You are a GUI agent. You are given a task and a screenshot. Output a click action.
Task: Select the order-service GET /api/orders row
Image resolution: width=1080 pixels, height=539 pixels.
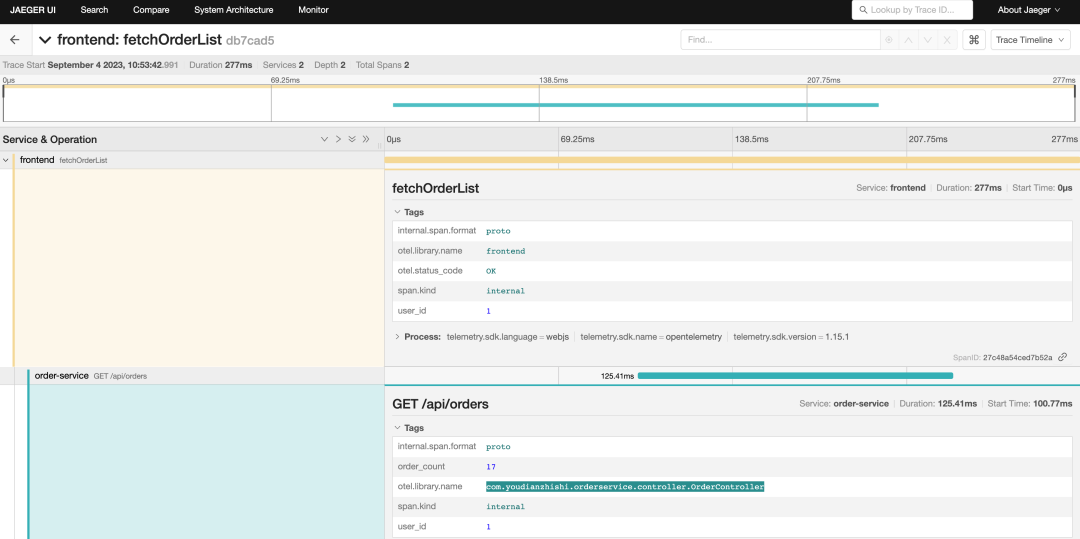(192, 376)
